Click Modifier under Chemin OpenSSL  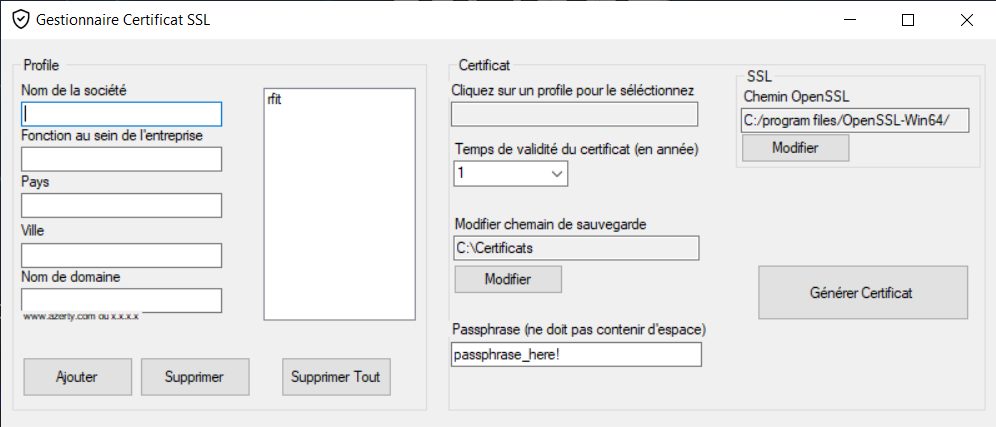click(795, 148)
